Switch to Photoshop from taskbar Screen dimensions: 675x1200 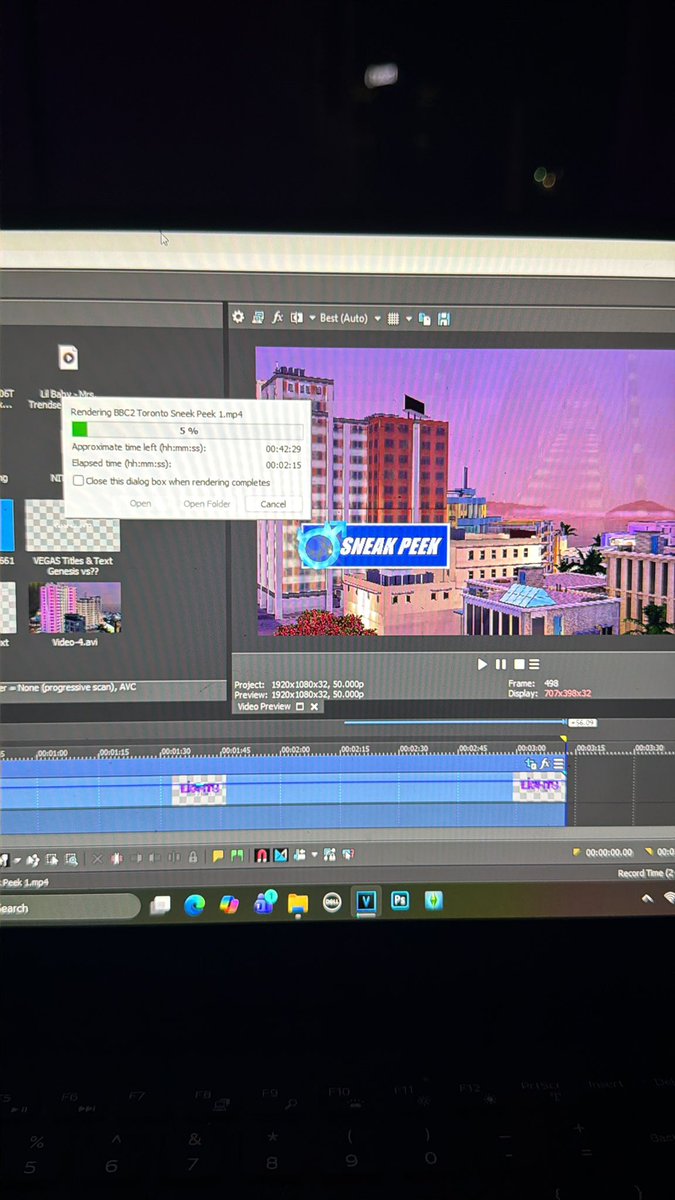point(400,901)
